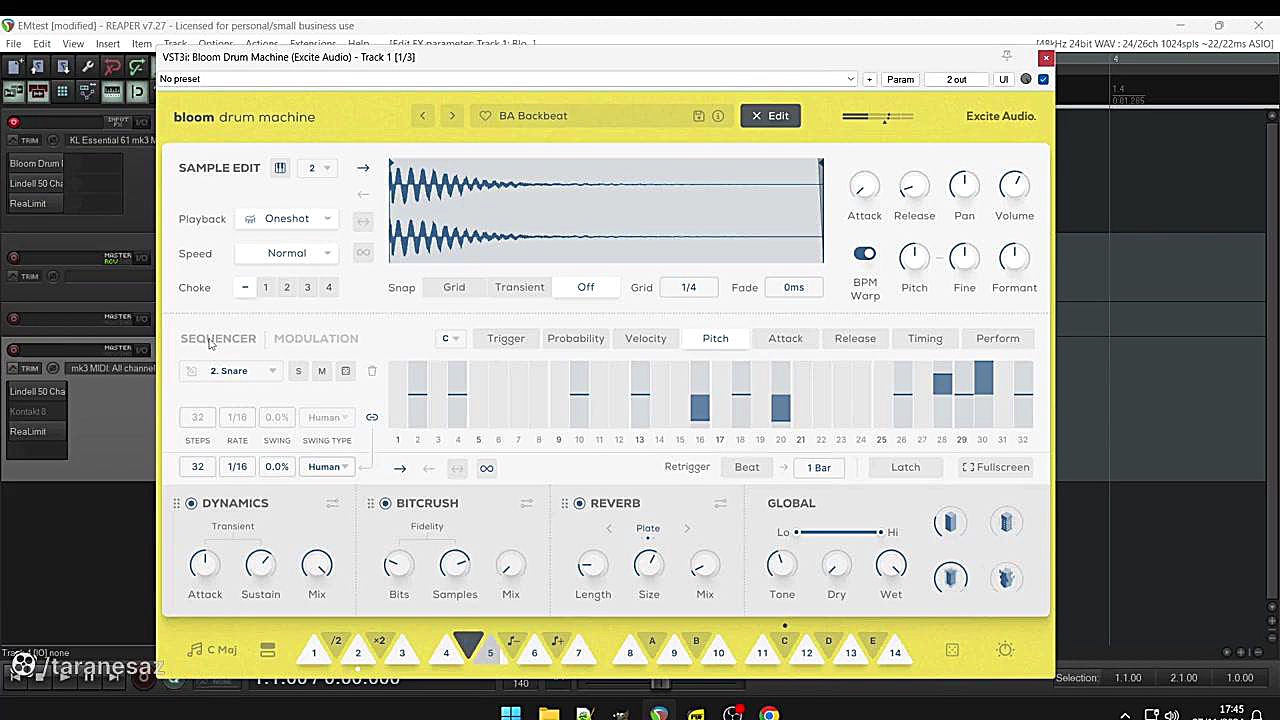The height and width of the screenshot is (720, 1280).
Task: Toggle Dynamics effect power button
Action: pos(191,503)
